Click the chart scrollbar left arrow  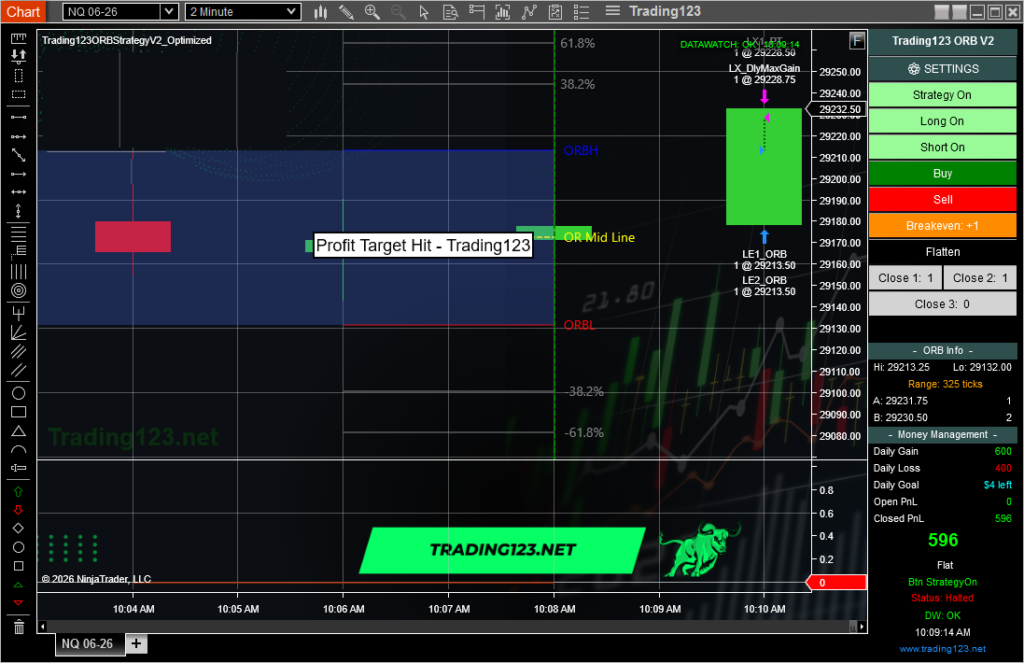click(x=42, y=626)
